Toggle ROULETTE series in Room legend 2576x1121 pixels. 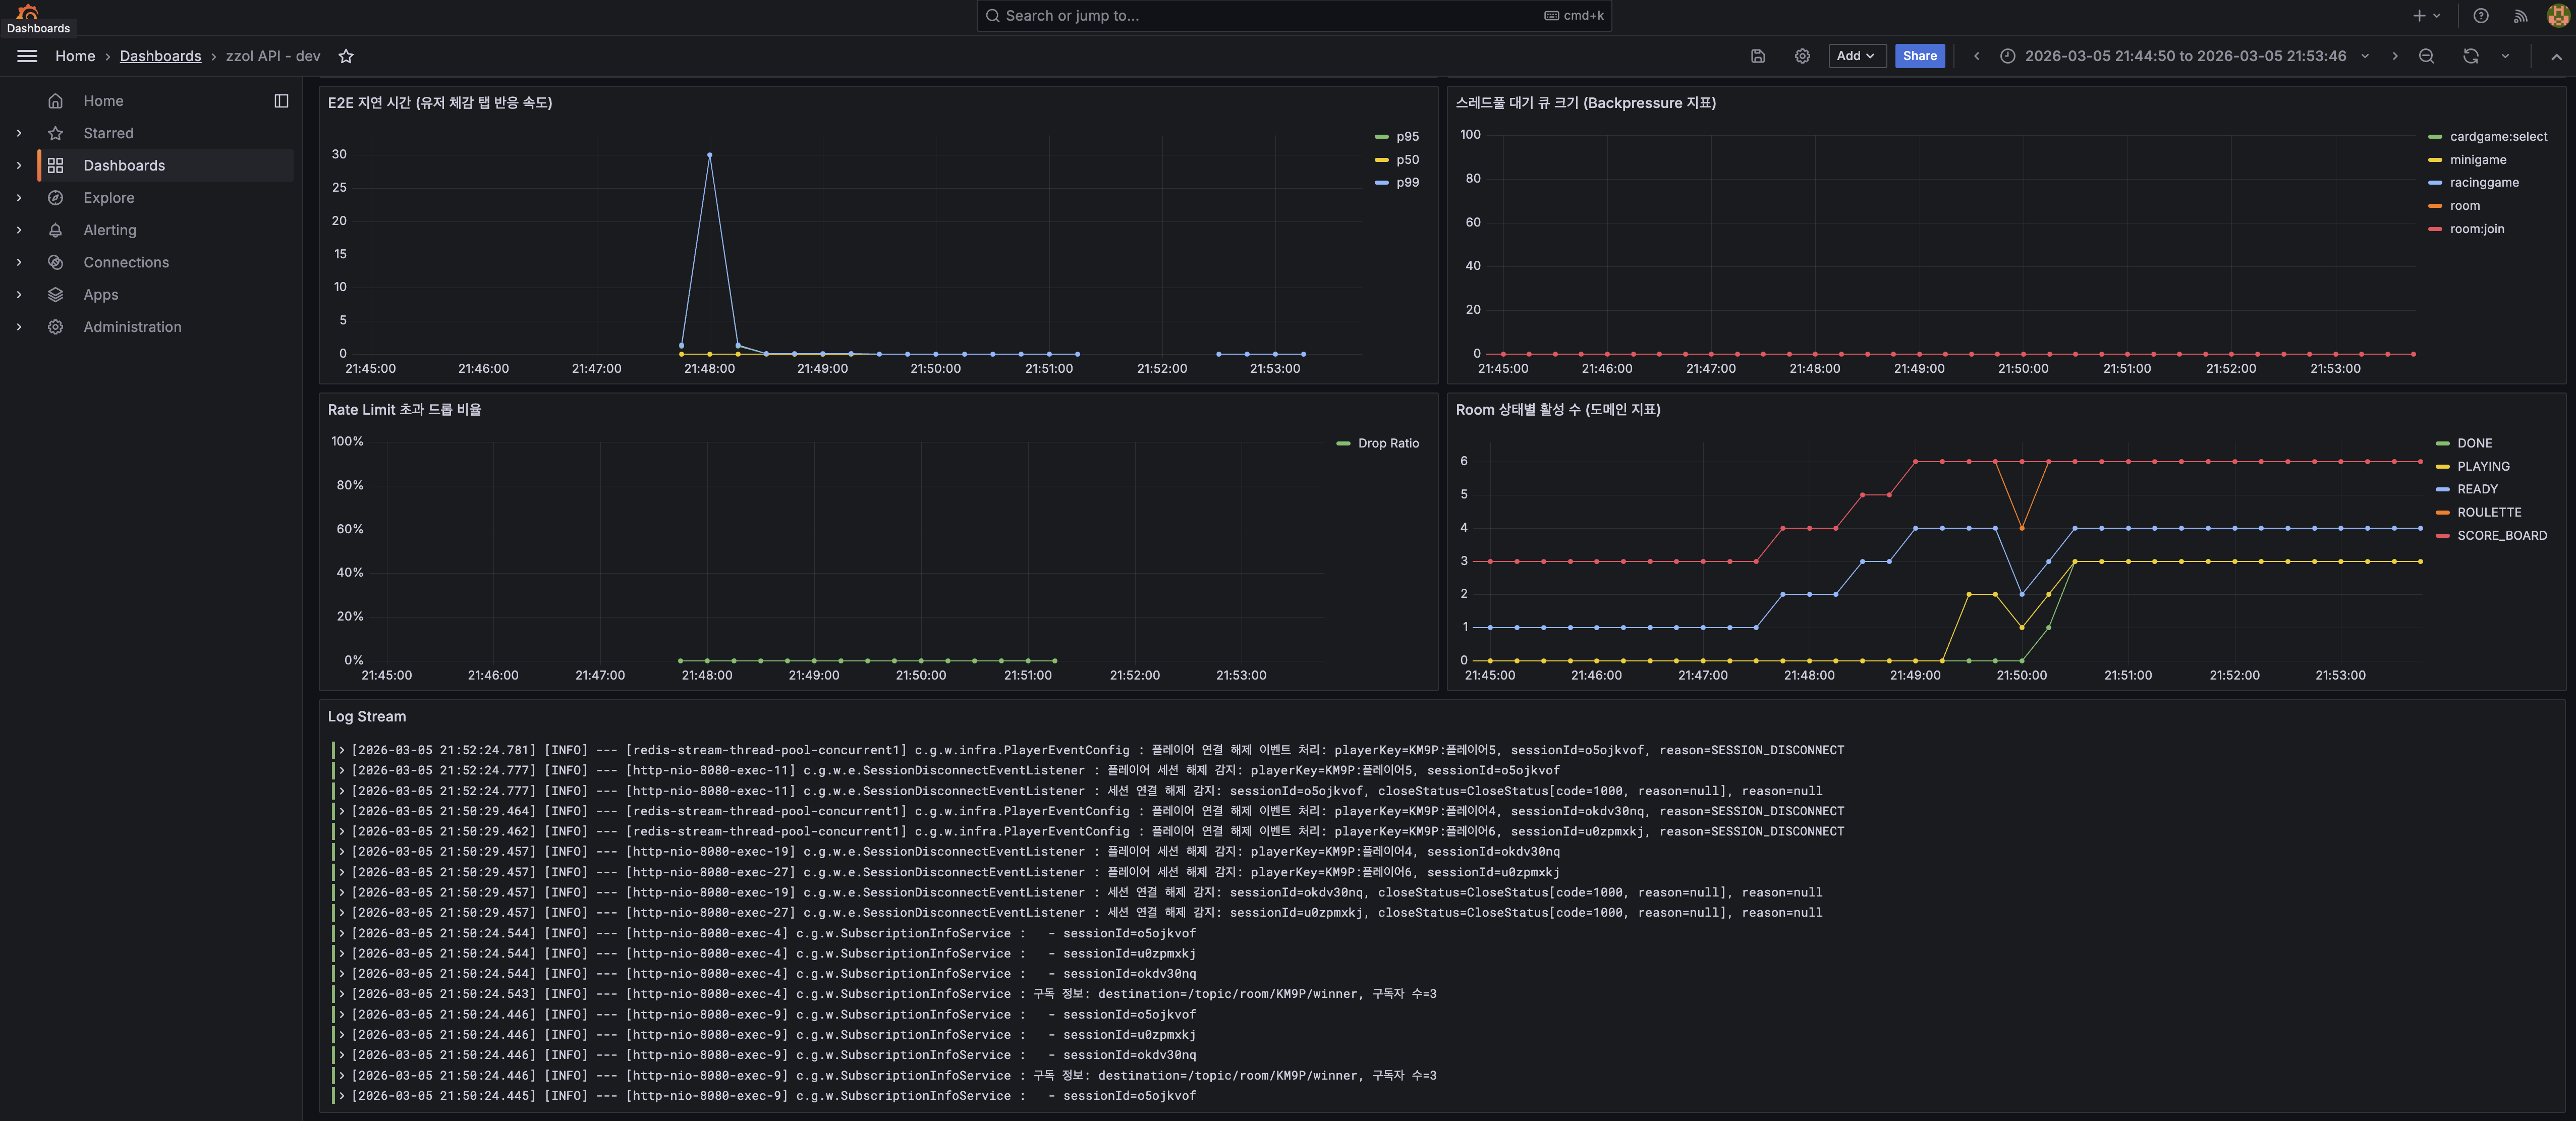pyautogui.click(x=2488, y=512)
